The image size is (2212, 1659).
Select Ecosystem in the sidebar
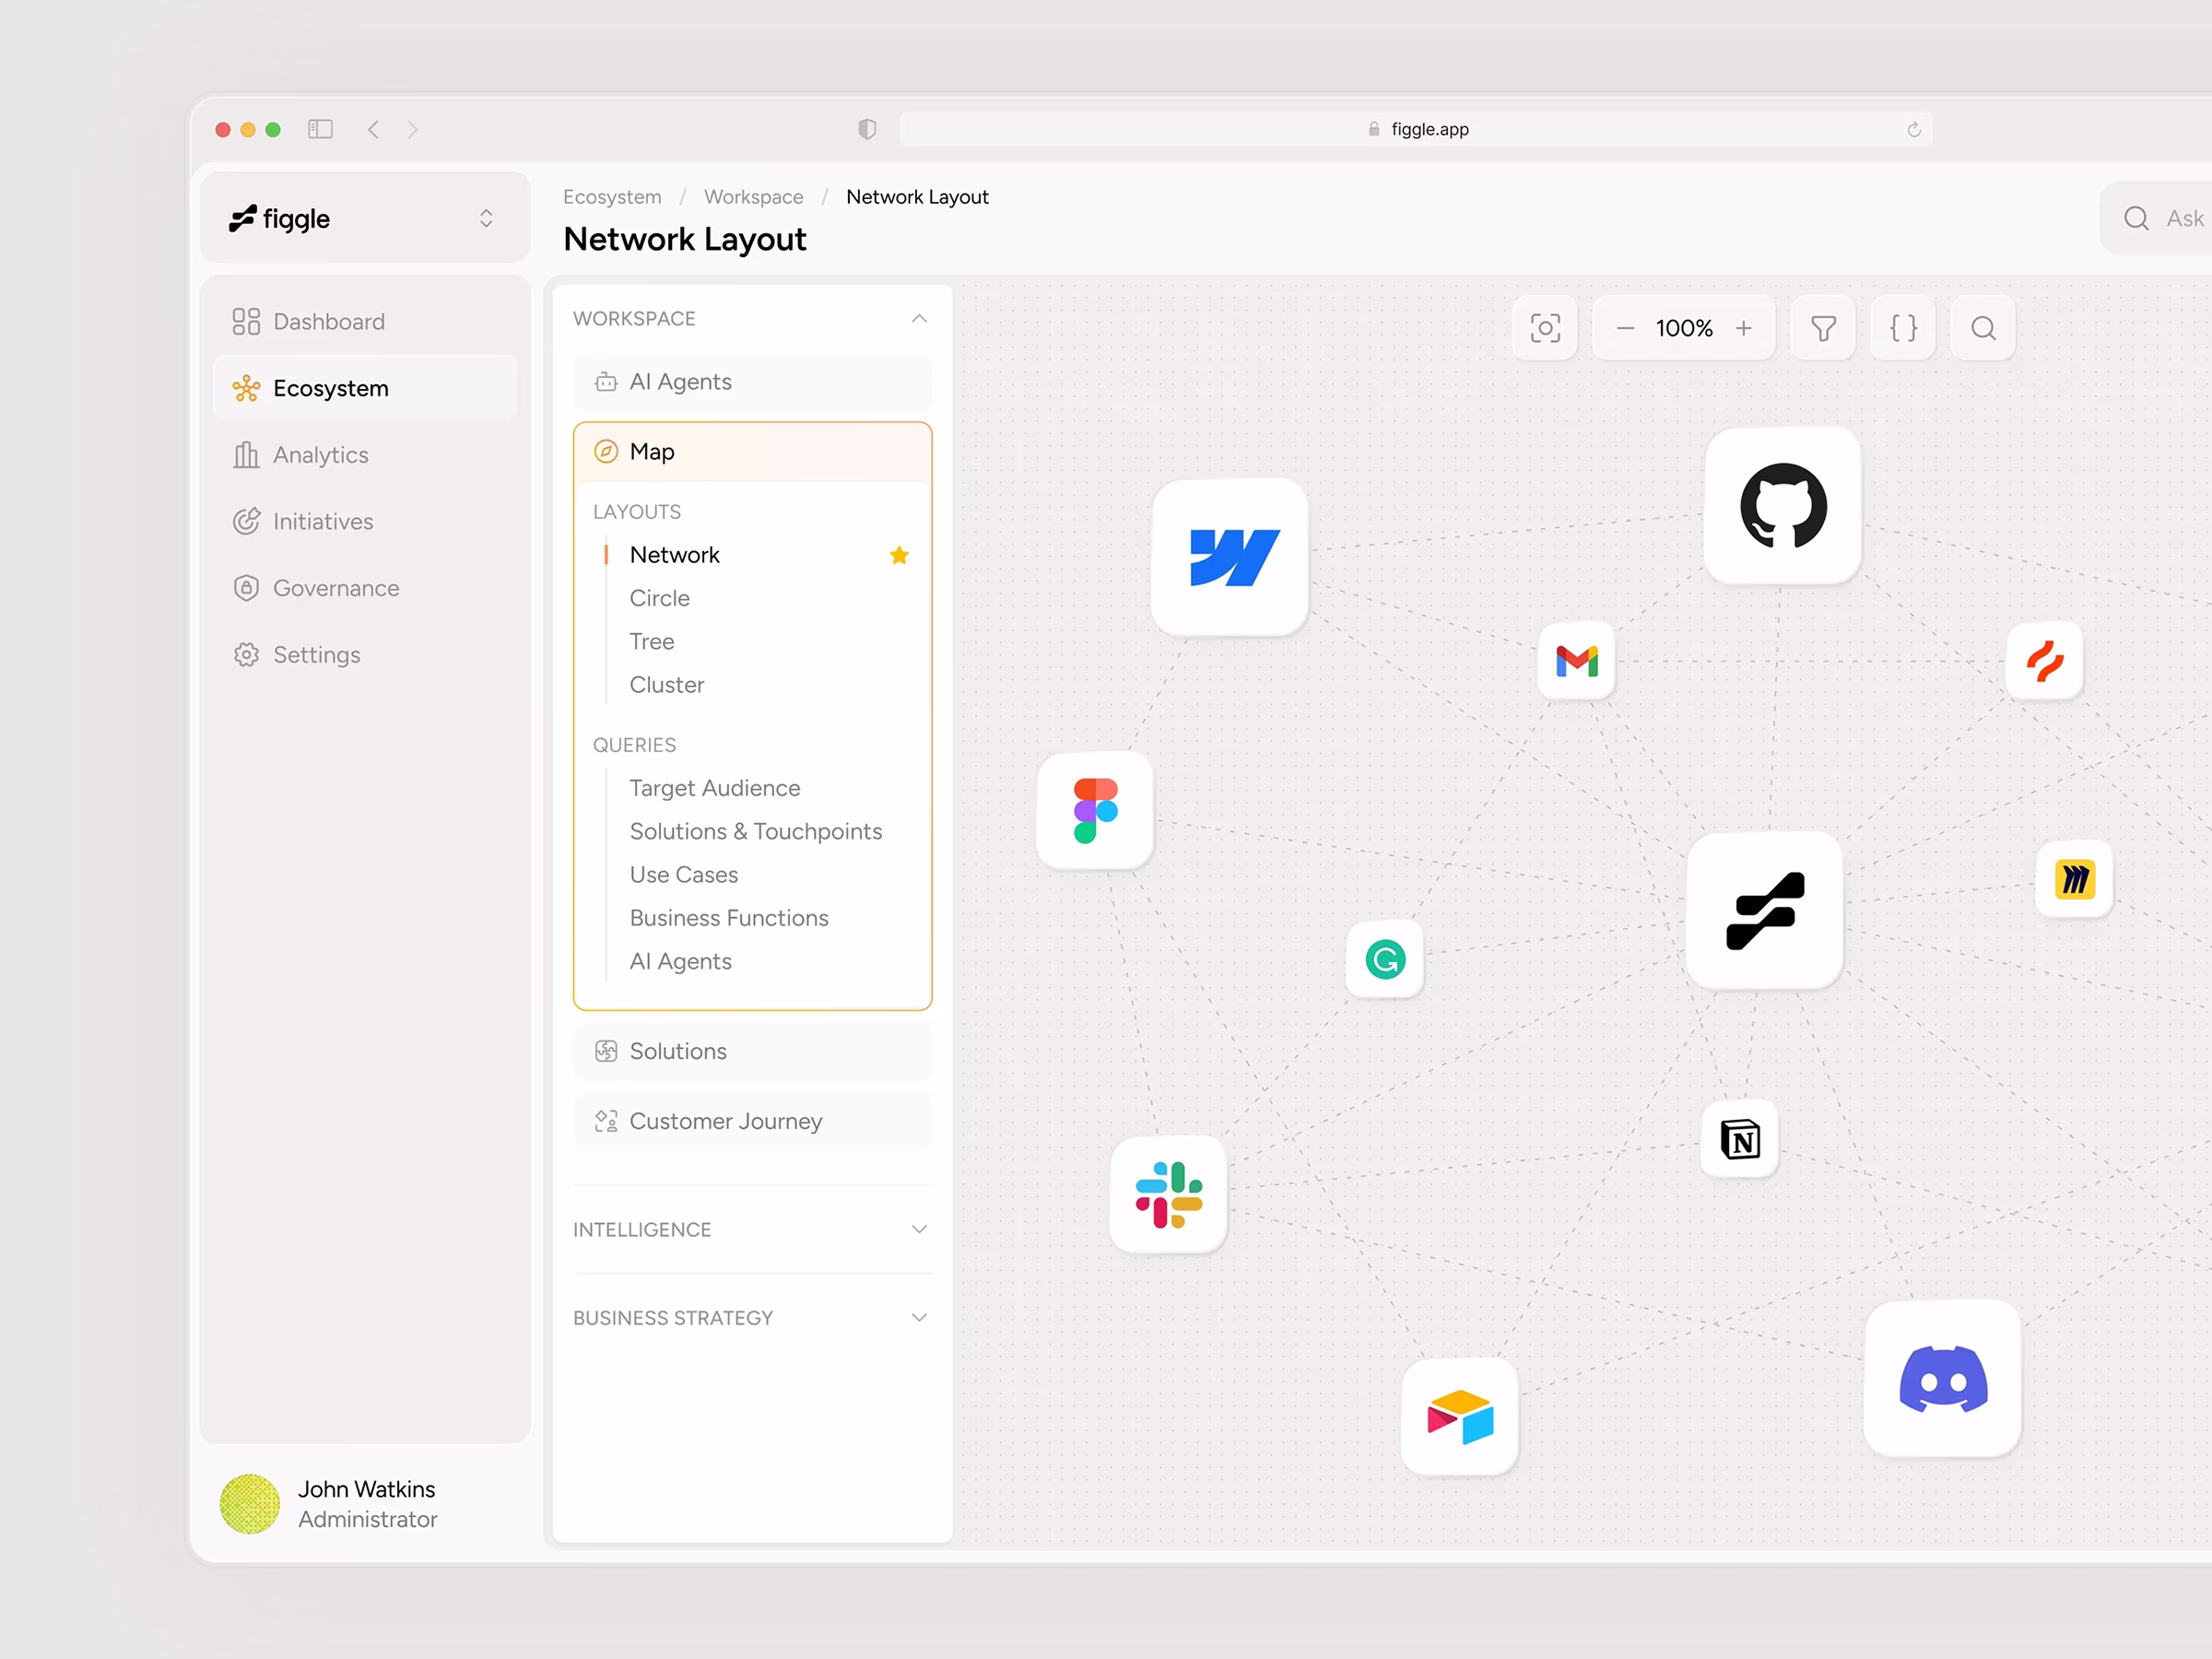point(365,388)
